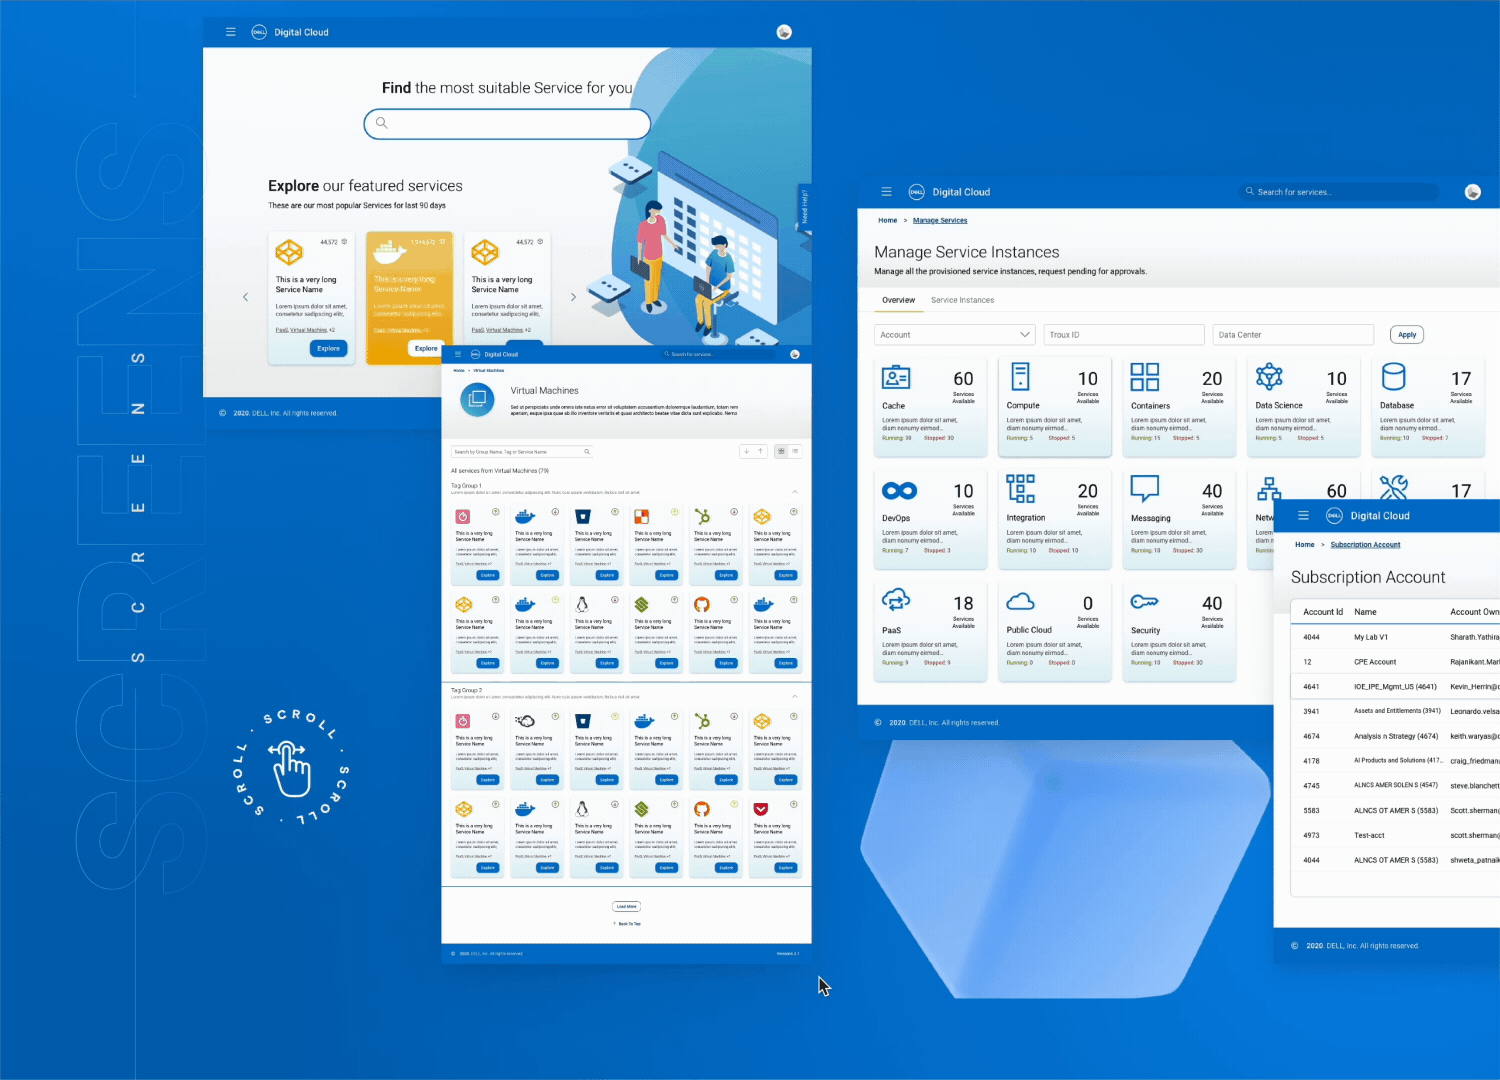Click Explore on the first white featured card
1500x1080 pixels.
328,348
